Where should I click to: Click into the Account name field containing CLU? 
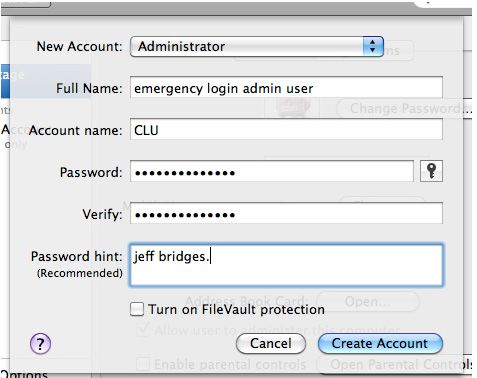(x=286, y=129)
